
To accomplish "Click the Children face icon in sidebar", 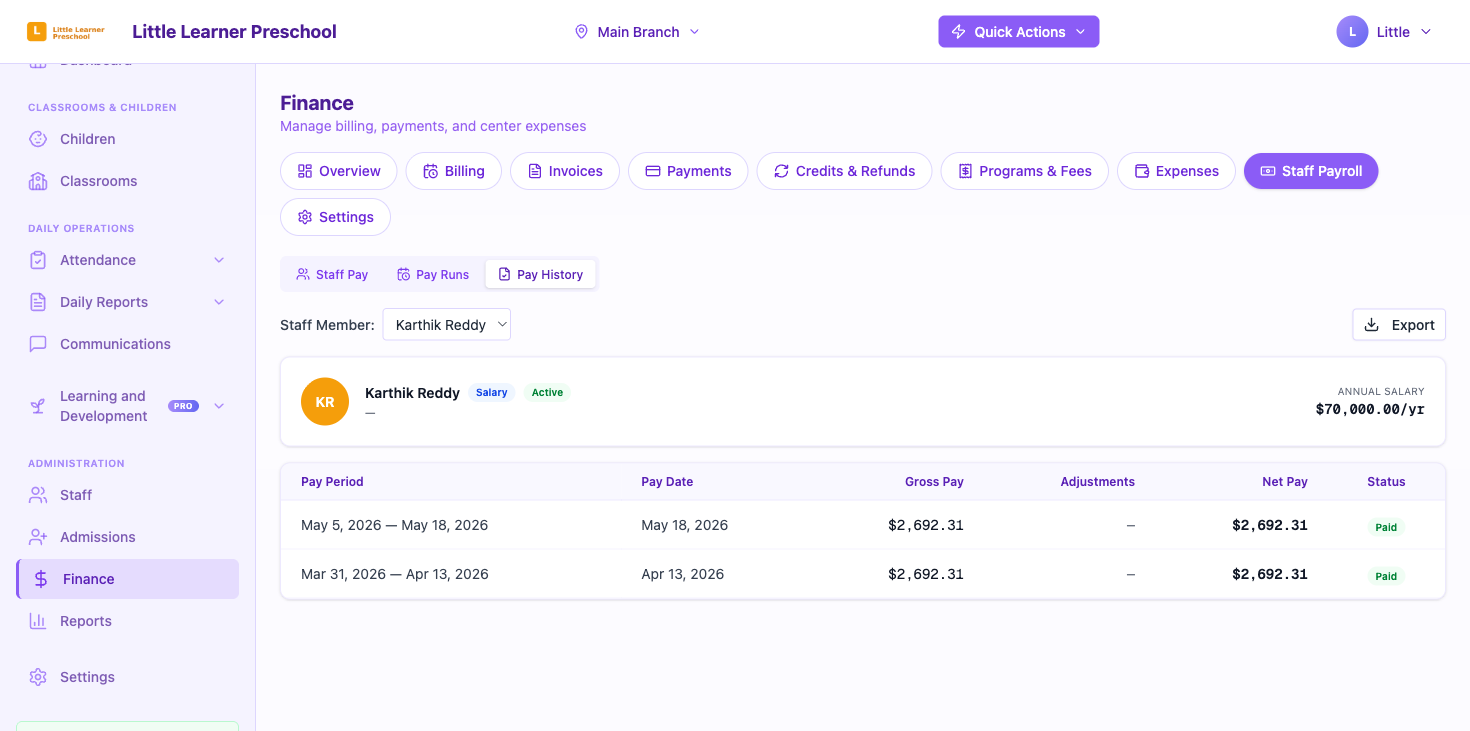I will (x=38, y=139).
